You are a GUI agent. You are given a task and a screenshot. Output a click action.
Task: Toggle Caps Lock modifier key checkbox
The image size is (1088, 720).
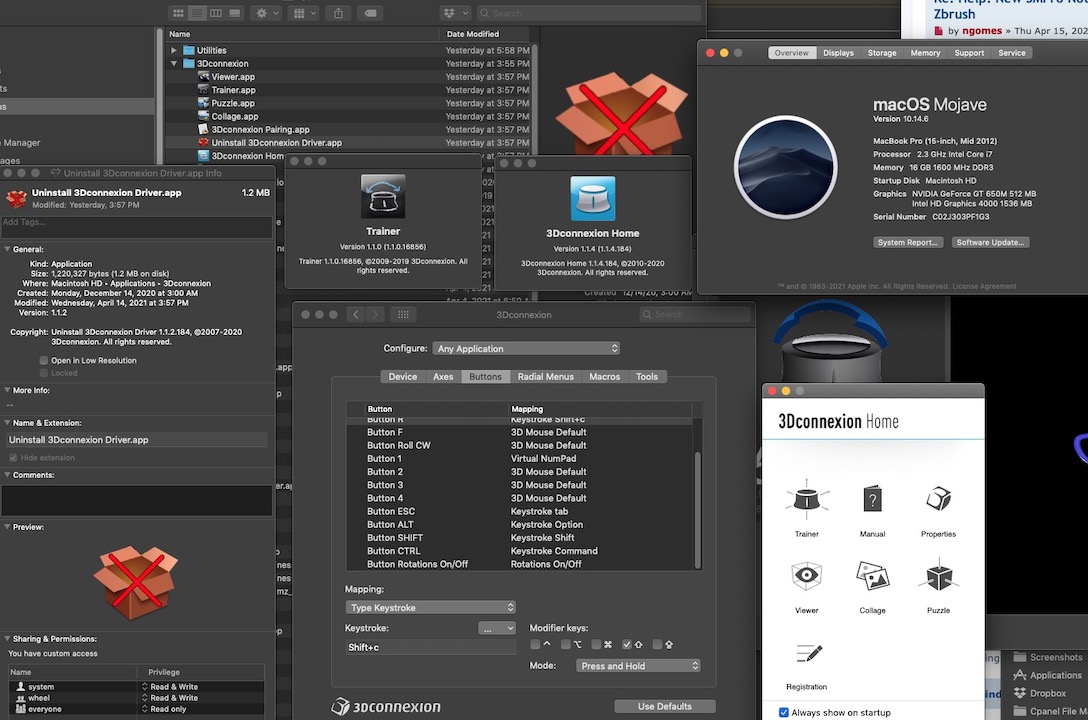657,644
